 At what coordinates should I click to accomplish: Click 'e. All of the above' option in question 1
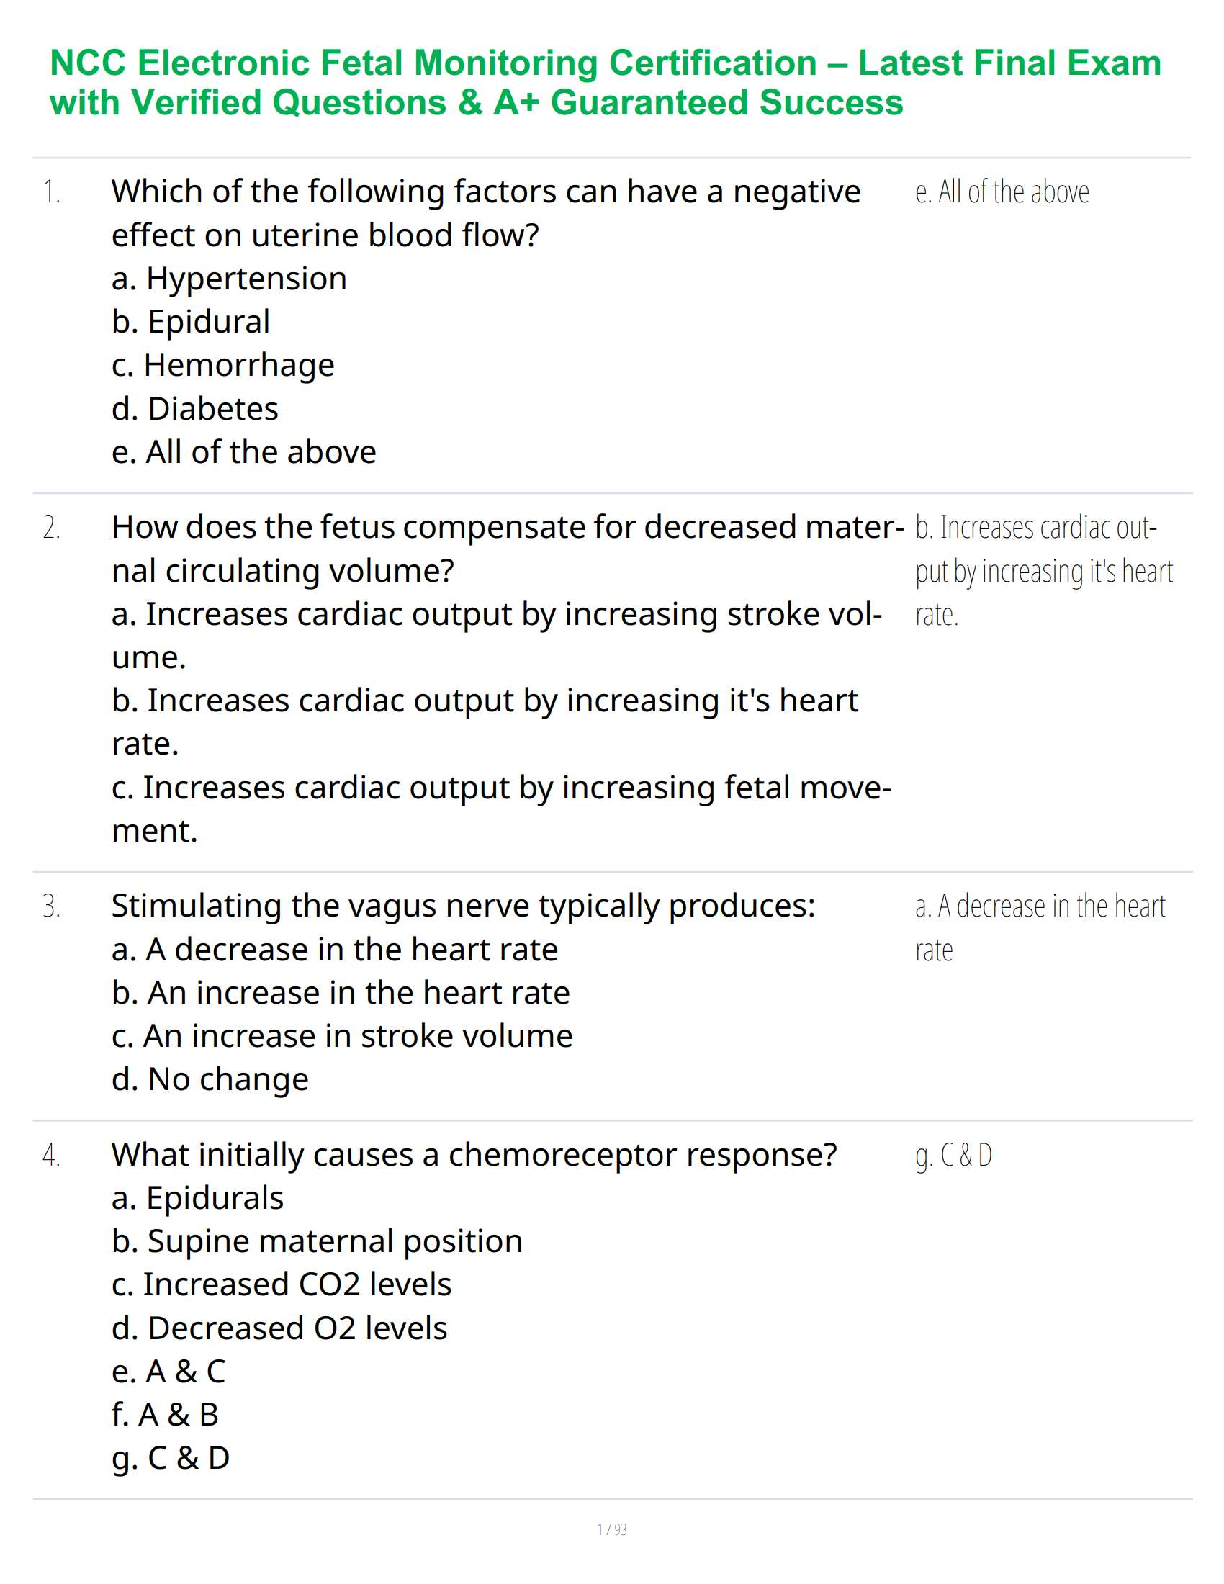point(244,452)
